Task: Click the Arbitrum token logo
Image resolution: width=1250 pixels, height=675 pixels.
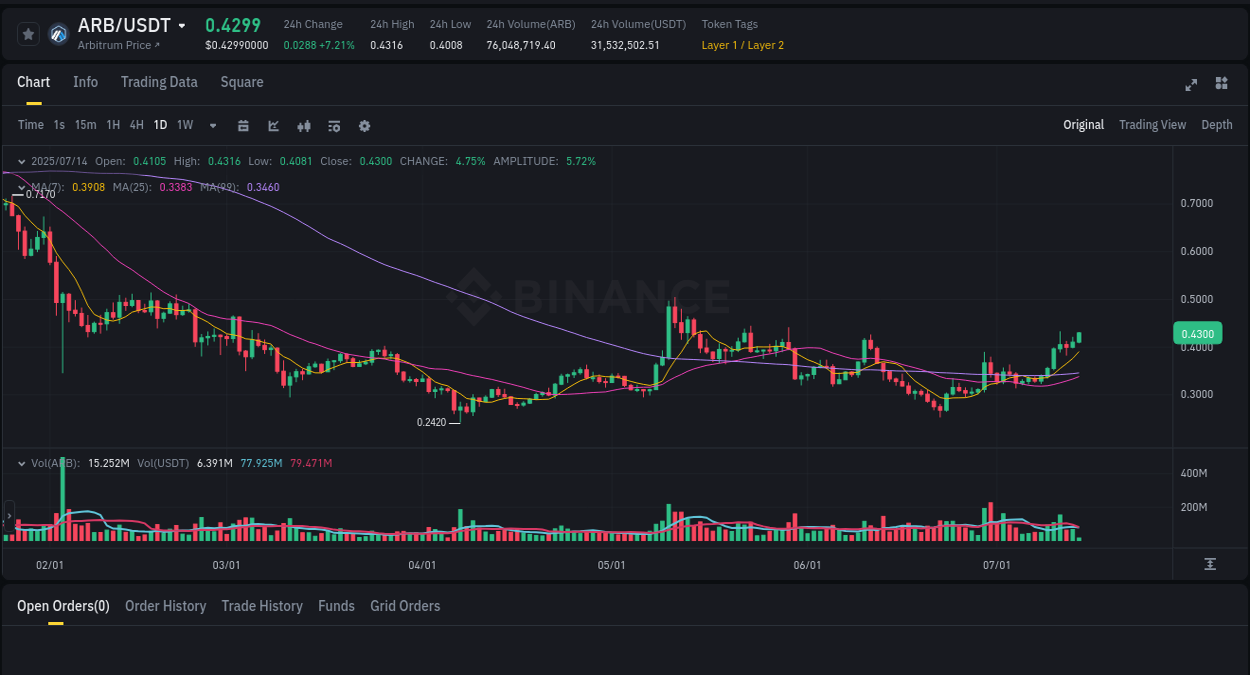Action: 57,33
